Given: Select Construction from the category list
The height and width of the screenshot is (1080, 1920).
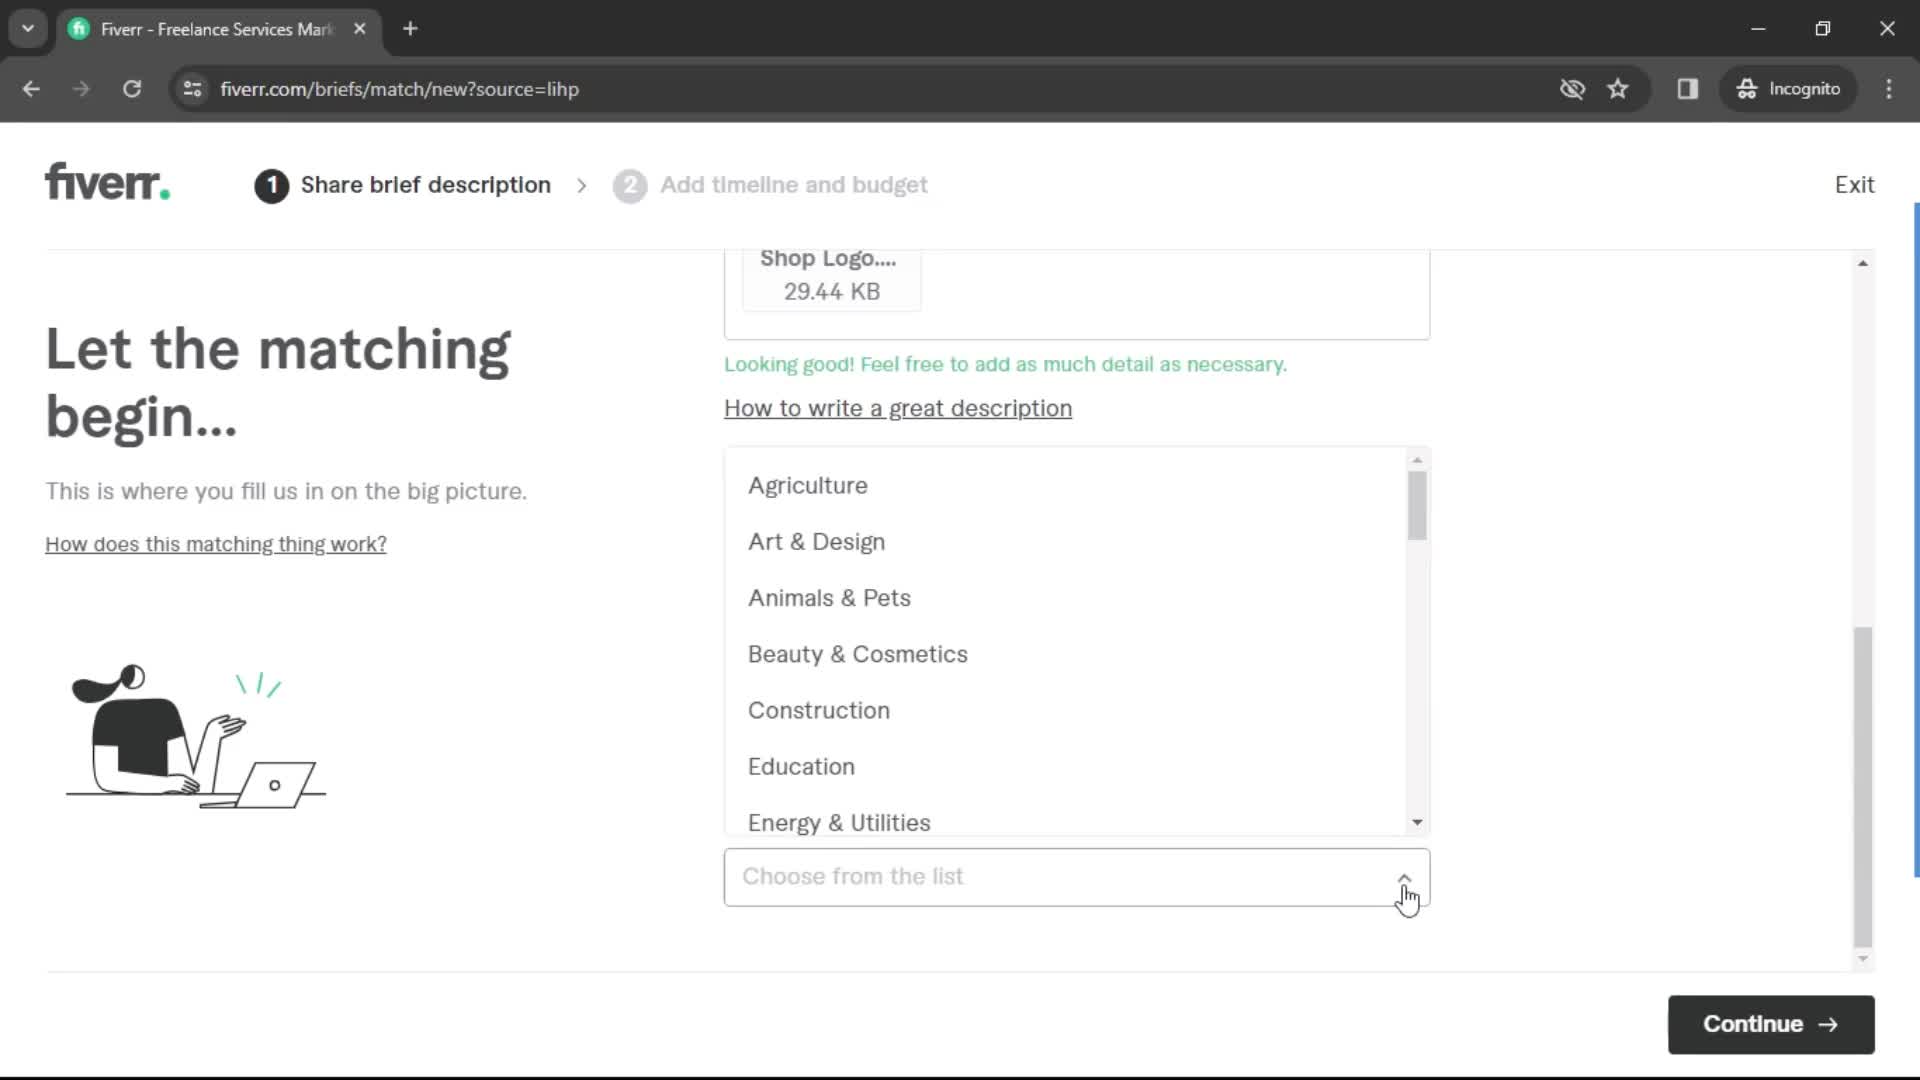Looking at the screenshot, I should [x=819, y=711].
